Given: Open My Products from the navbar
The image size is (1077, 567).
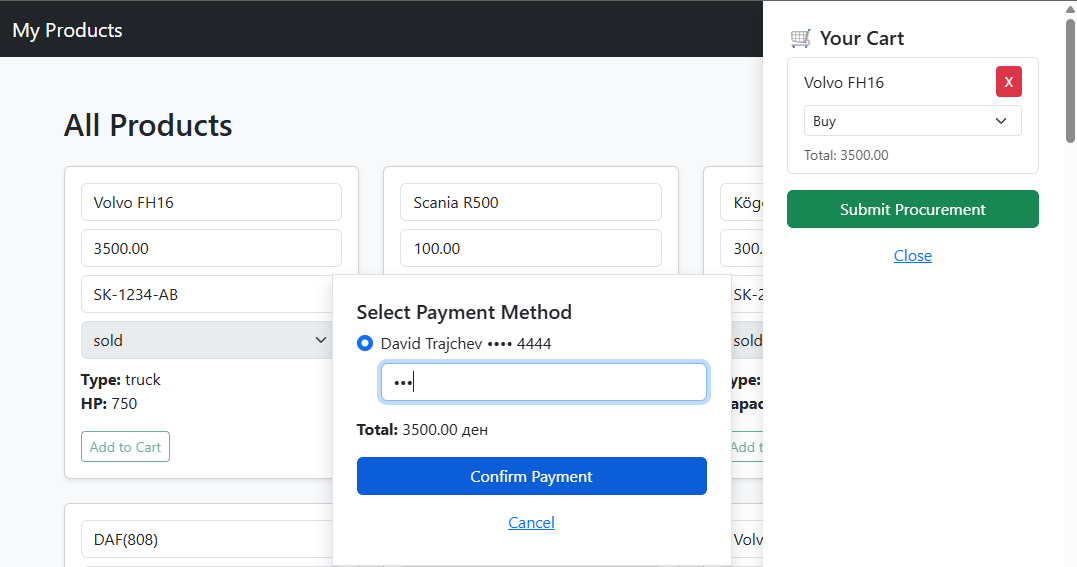Looking at the screenshot, I should coord(67,30).
